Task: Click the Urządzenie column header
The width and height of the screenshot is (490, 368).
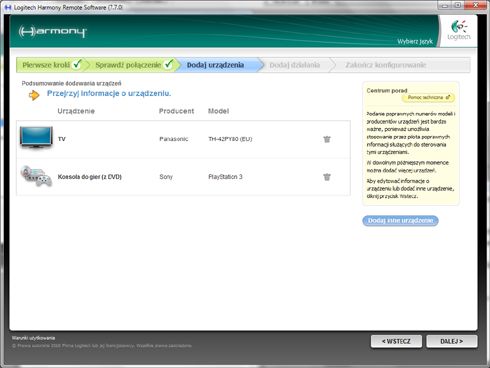Action: click(76, 111)
